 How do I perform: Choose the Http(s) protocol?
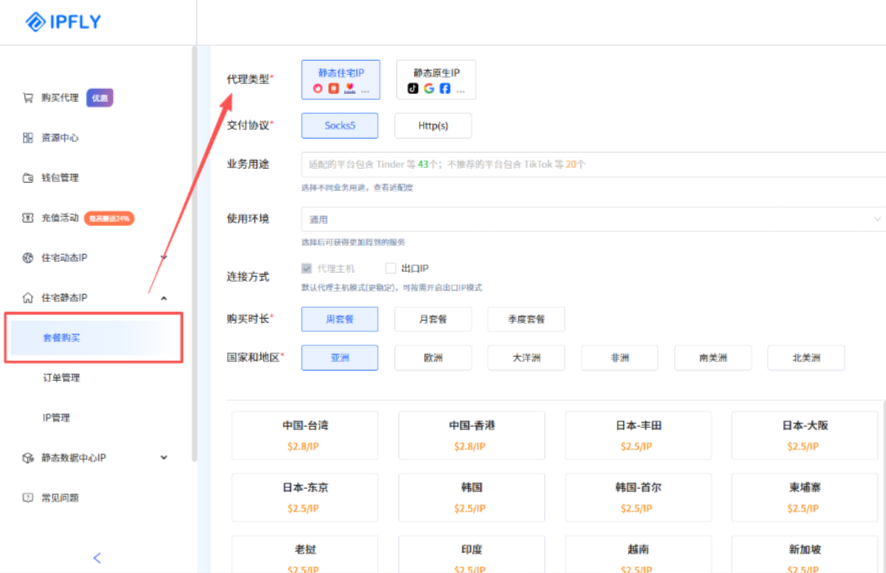(433, 125)
